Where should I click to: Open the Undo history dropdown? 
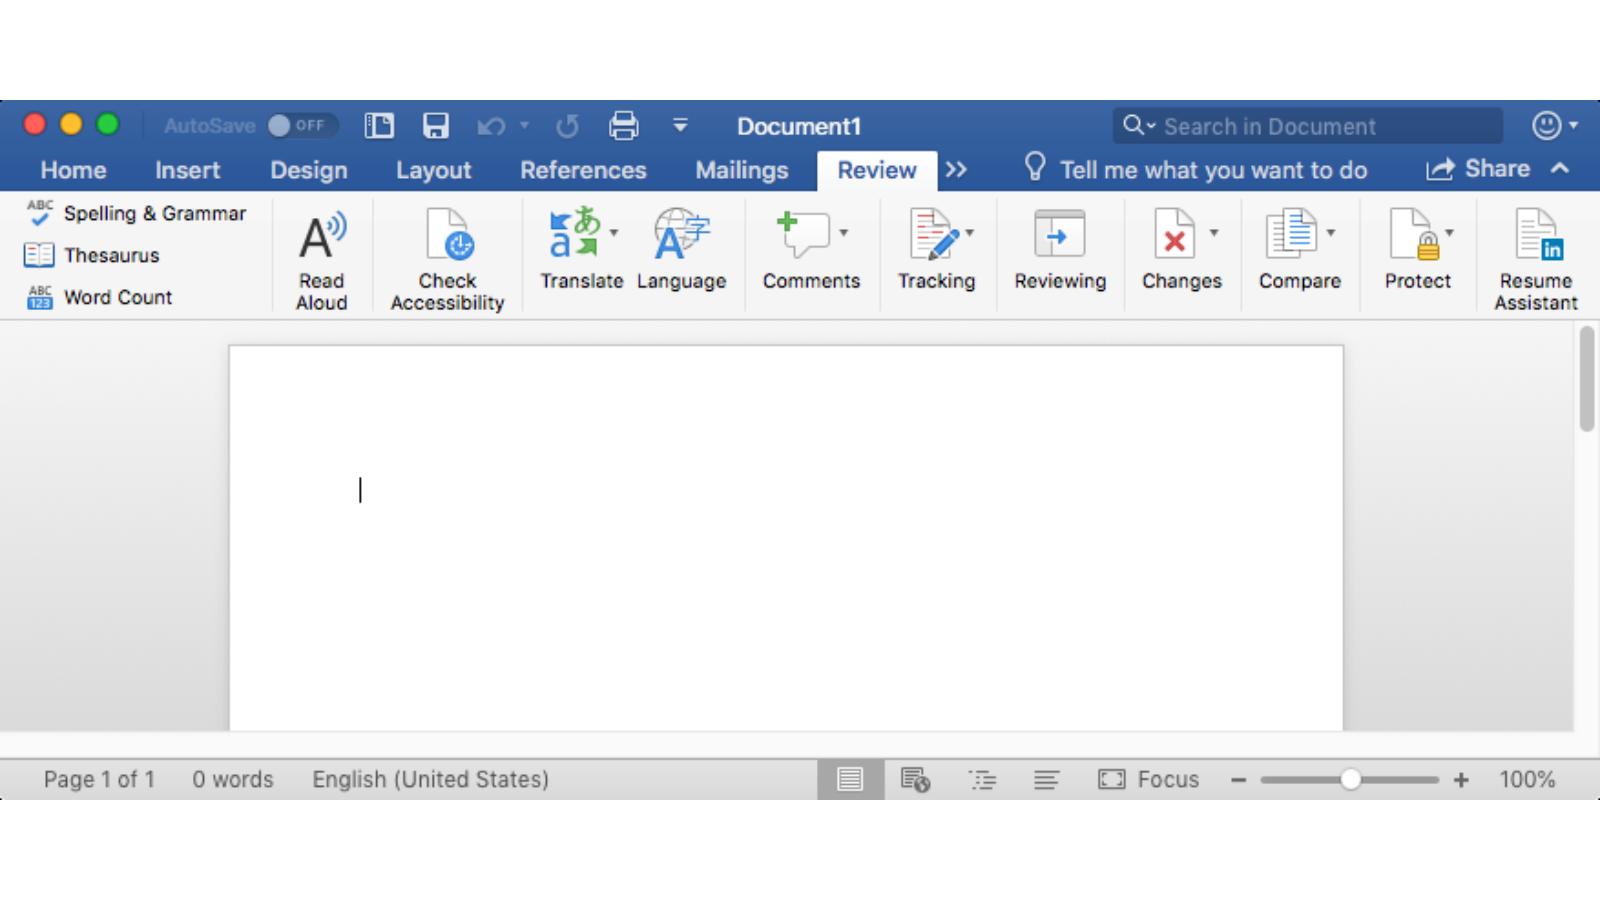pyautogui.click(x=524, y=125)
